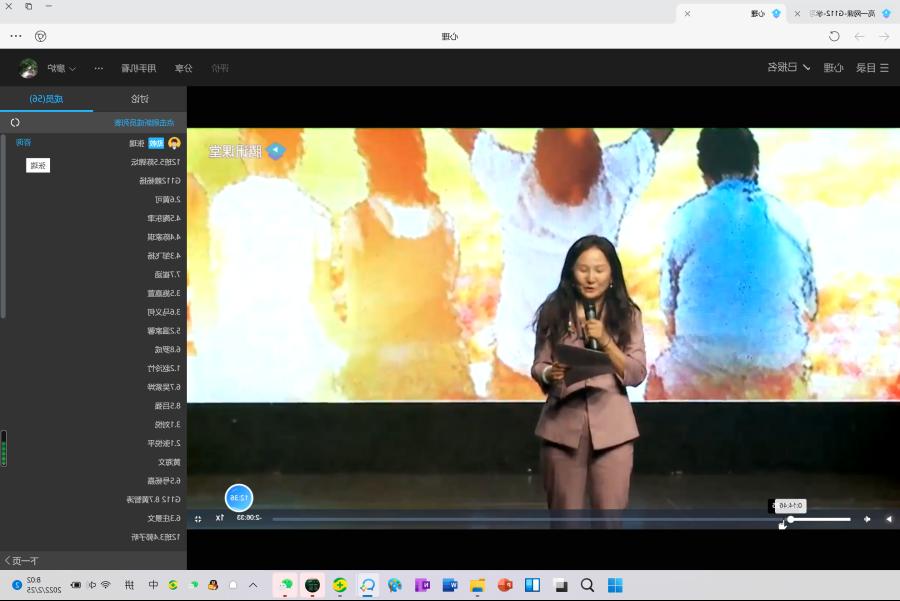Change playback speed with the 1x control
The image size is (900, 601).
point(220,518)
